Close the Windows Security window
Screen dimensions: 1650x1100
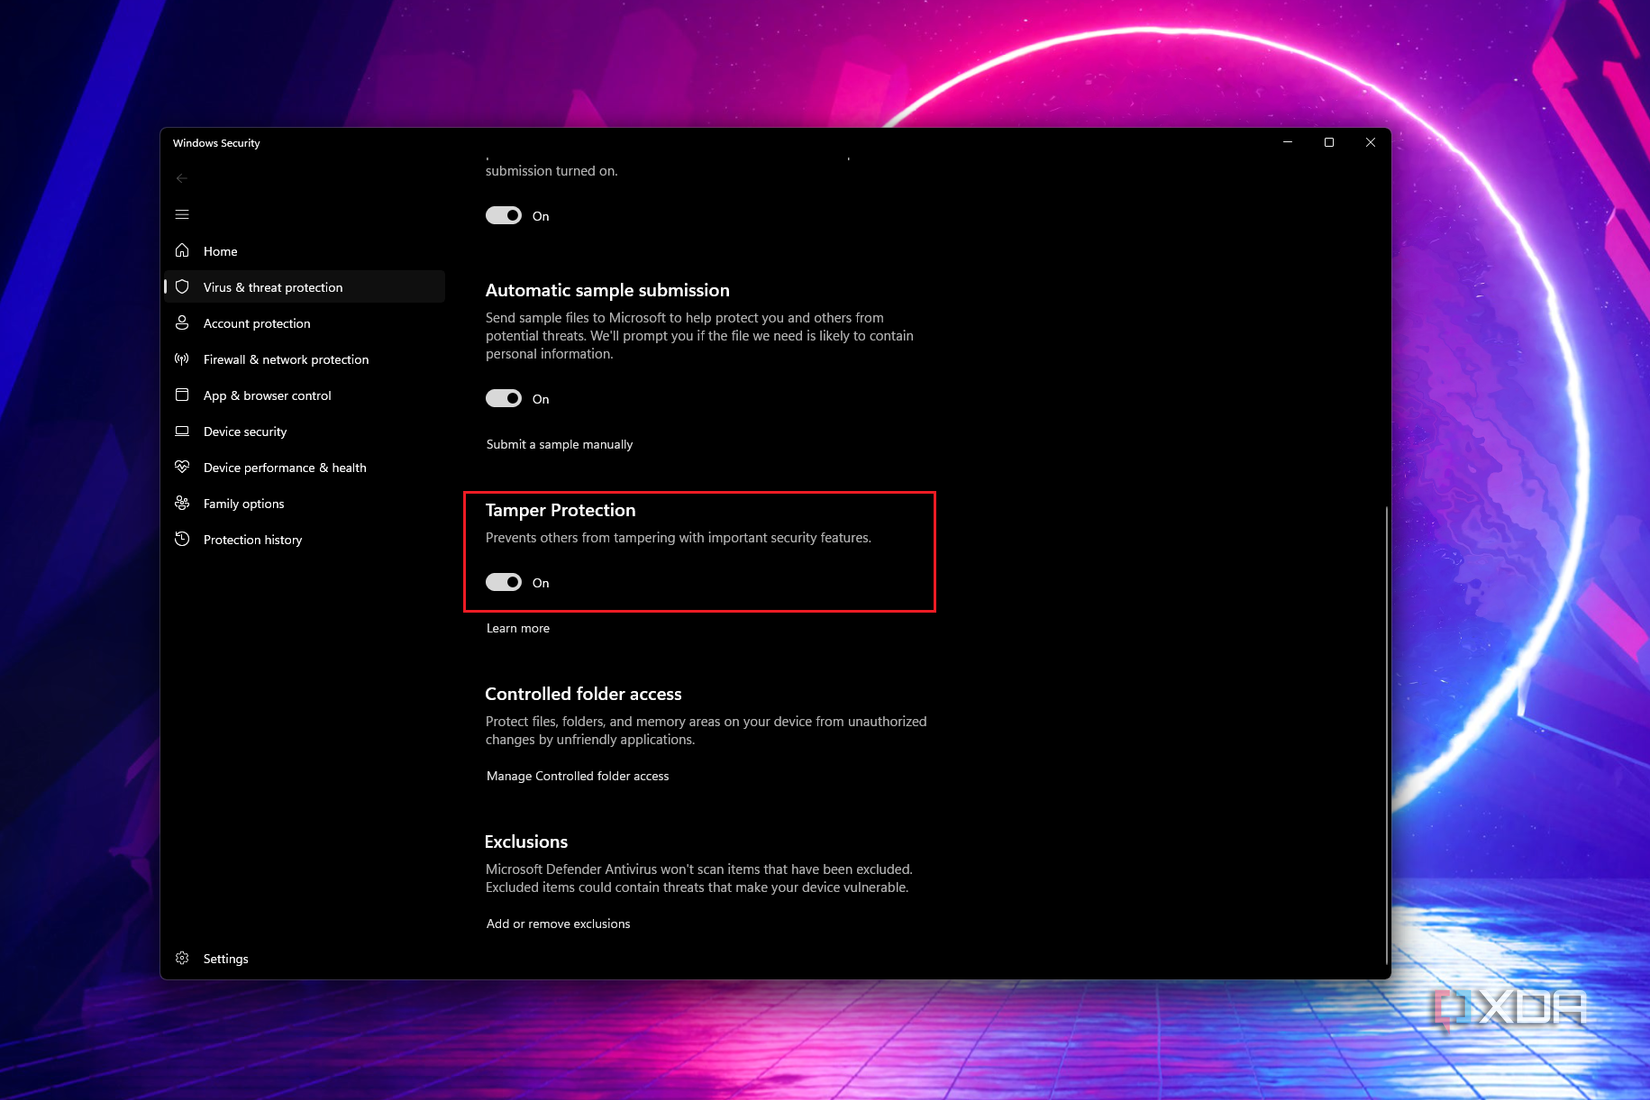coord(1370,142)
